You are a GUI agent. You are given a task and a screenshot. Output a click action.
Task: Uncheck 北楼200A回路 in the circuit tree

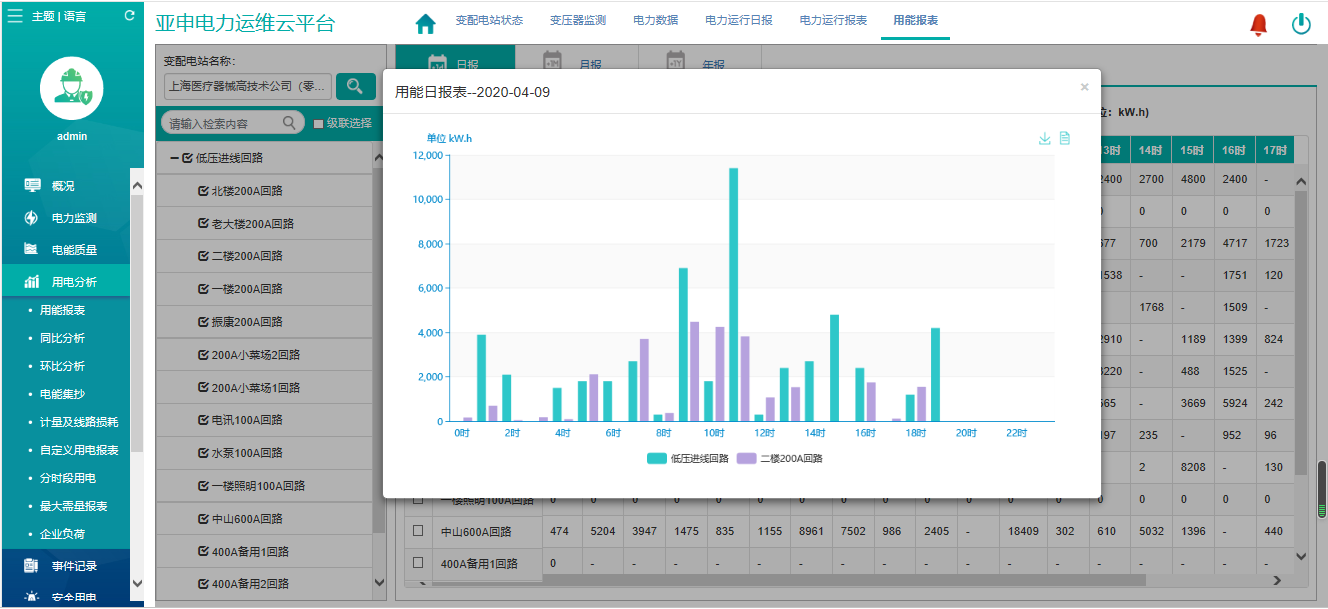204,191
